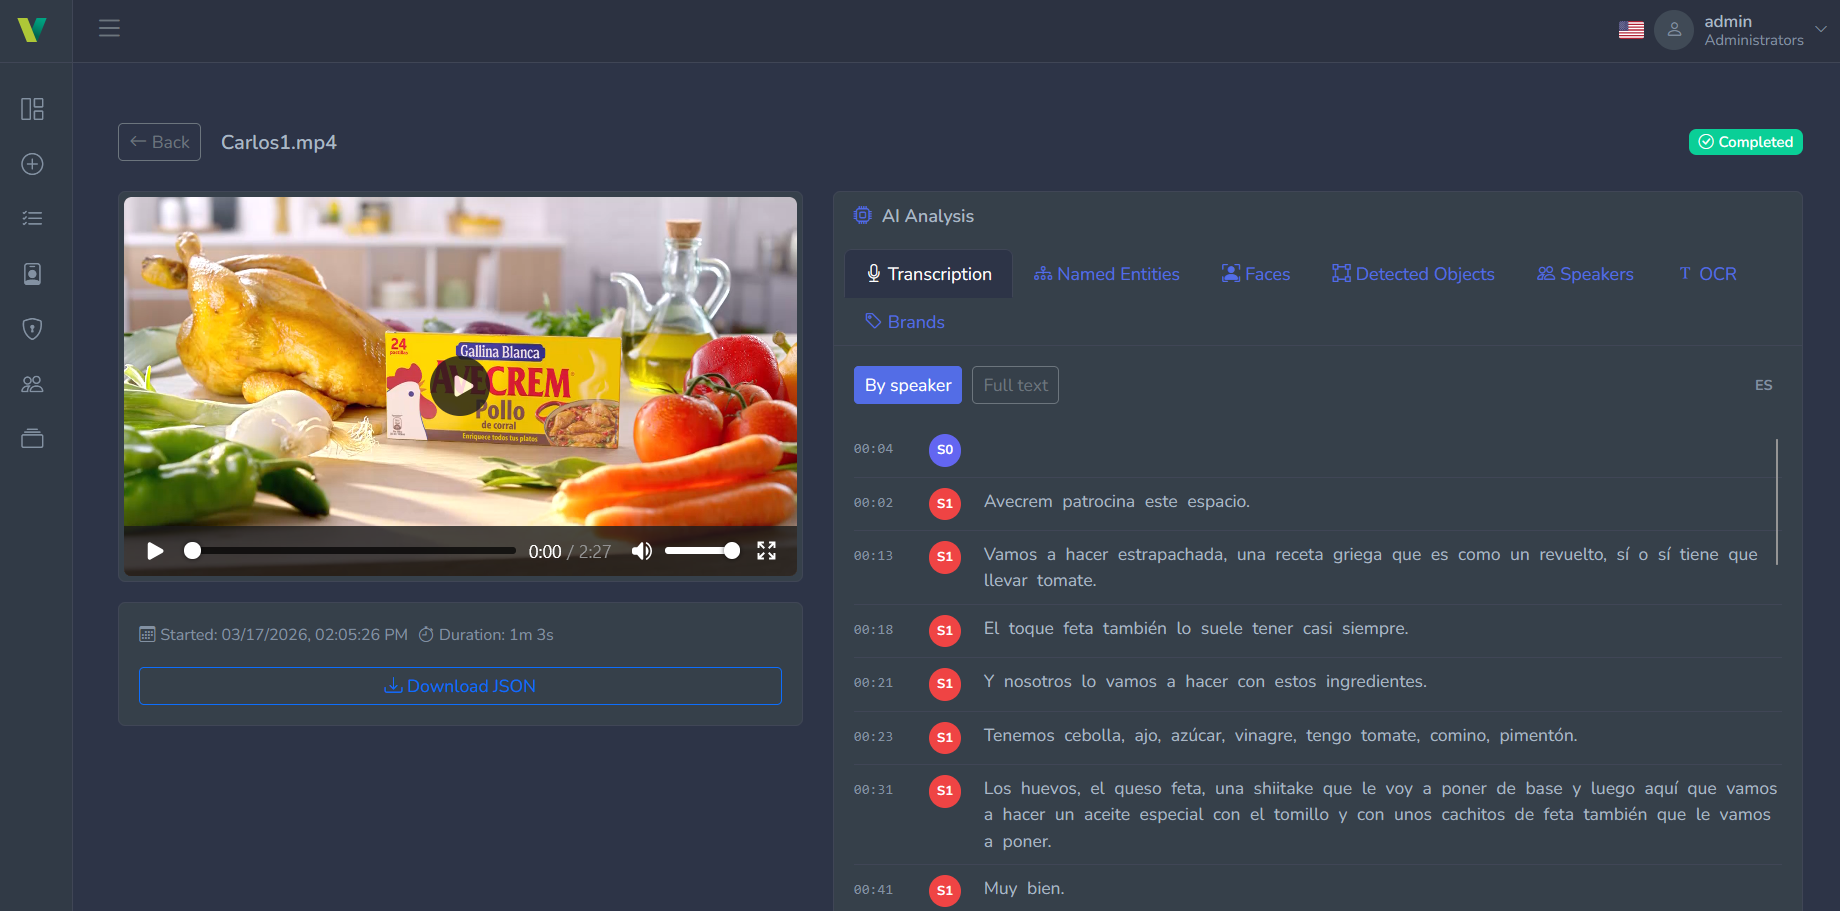Switch transcript to Full text view
Viewport: 1840px width, 911px height.
[x=1015, y=385]
